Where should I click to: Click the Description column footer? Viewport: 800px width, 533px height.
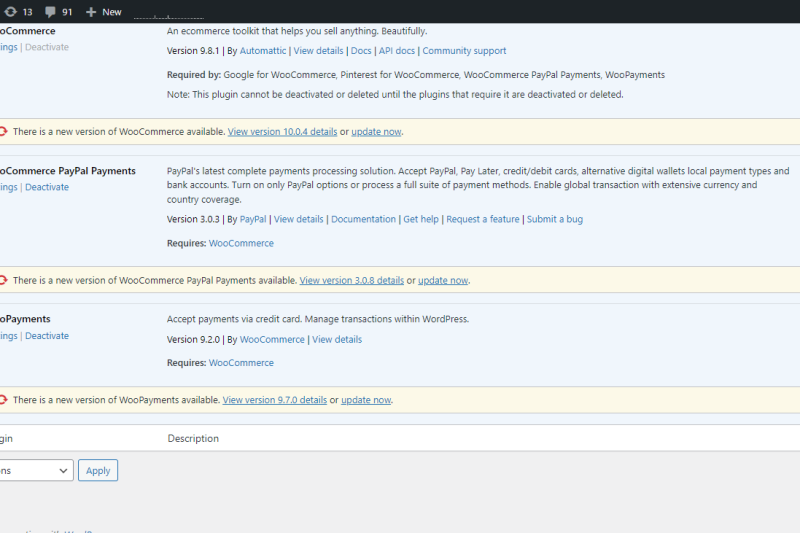(x=193, y=439)
